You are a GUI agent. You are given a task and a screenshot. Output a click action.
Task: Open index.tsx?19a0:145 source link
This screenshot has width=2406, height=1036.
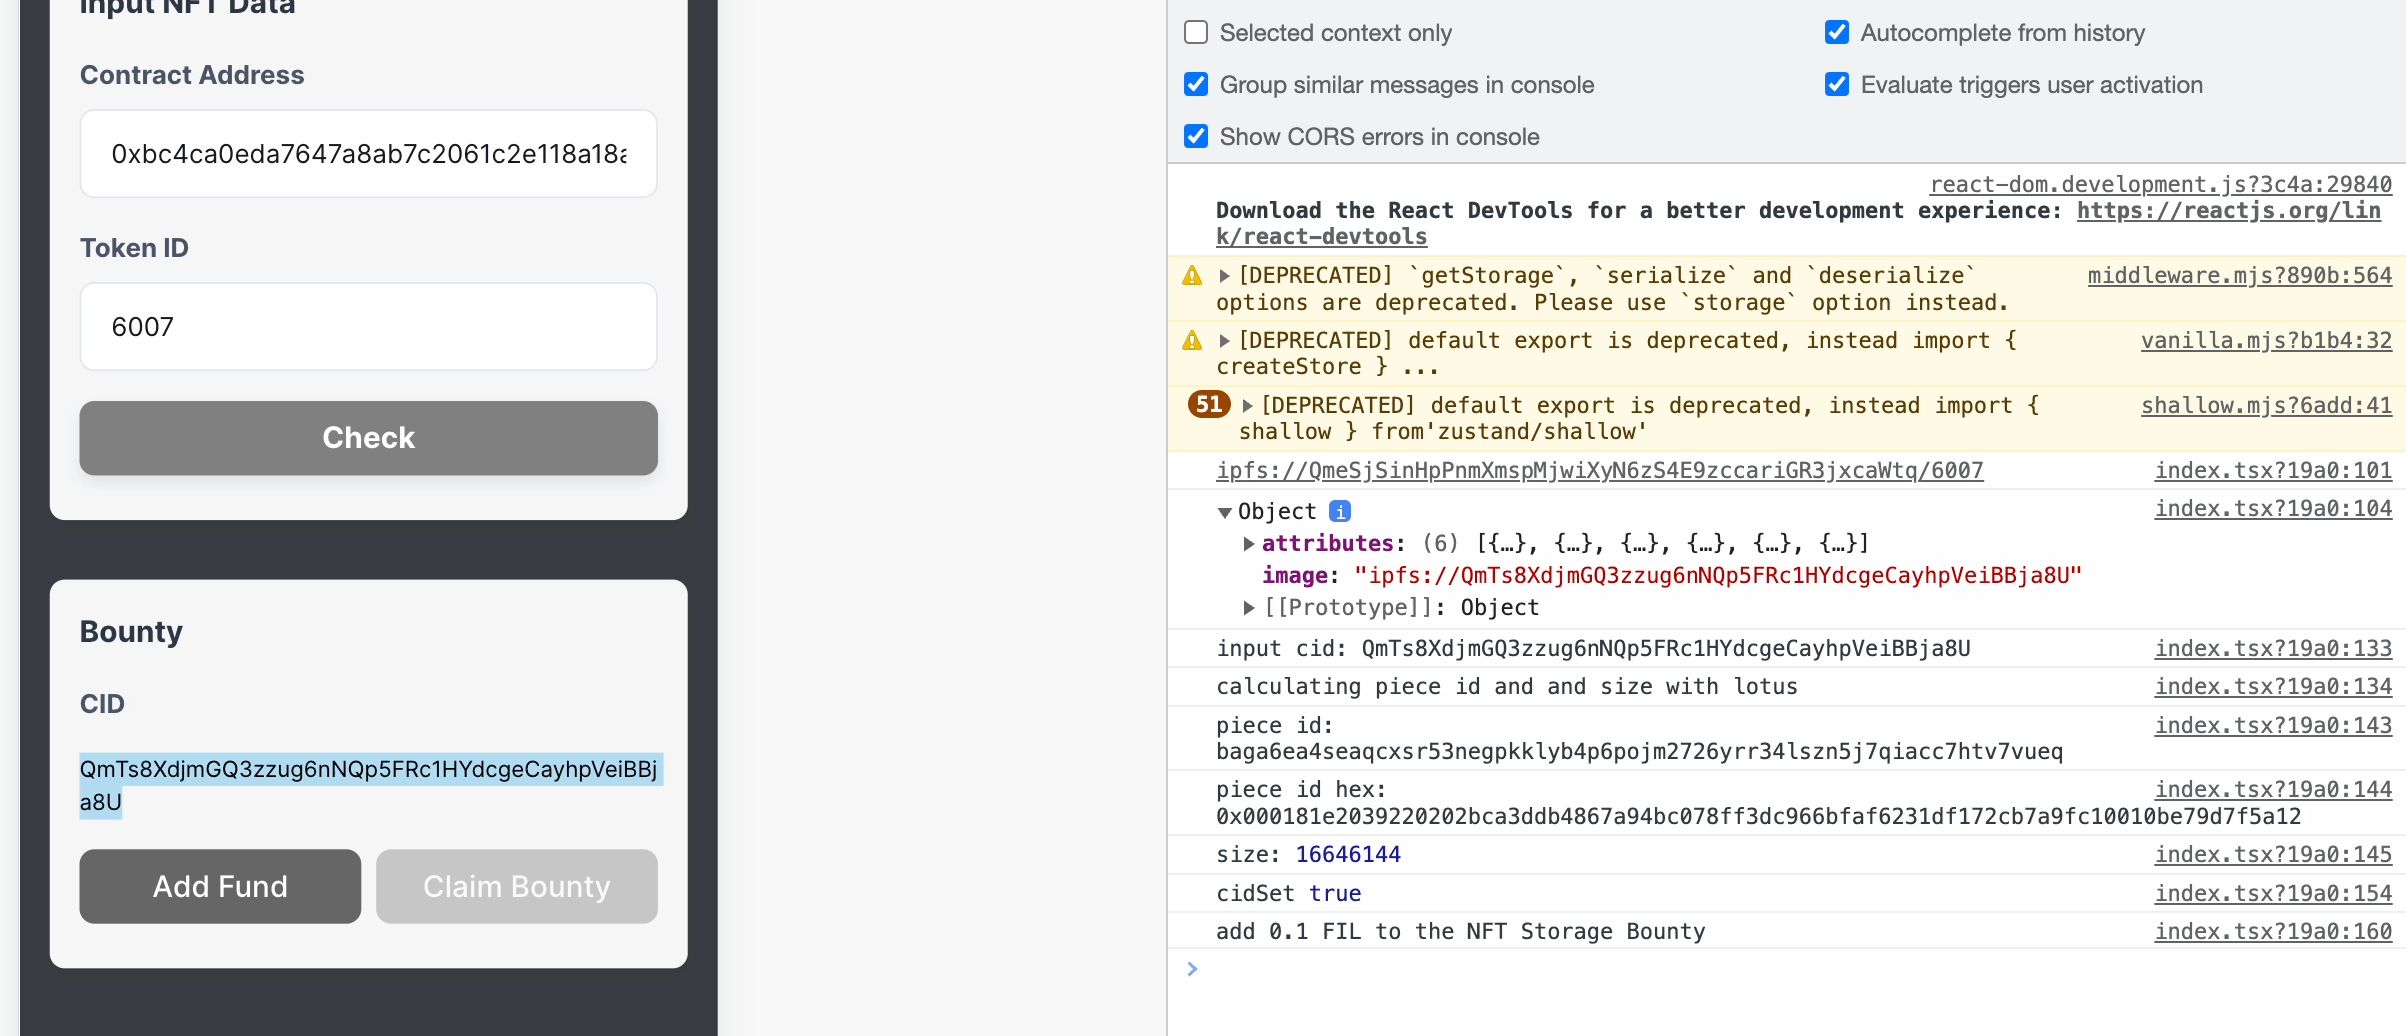2273,854
